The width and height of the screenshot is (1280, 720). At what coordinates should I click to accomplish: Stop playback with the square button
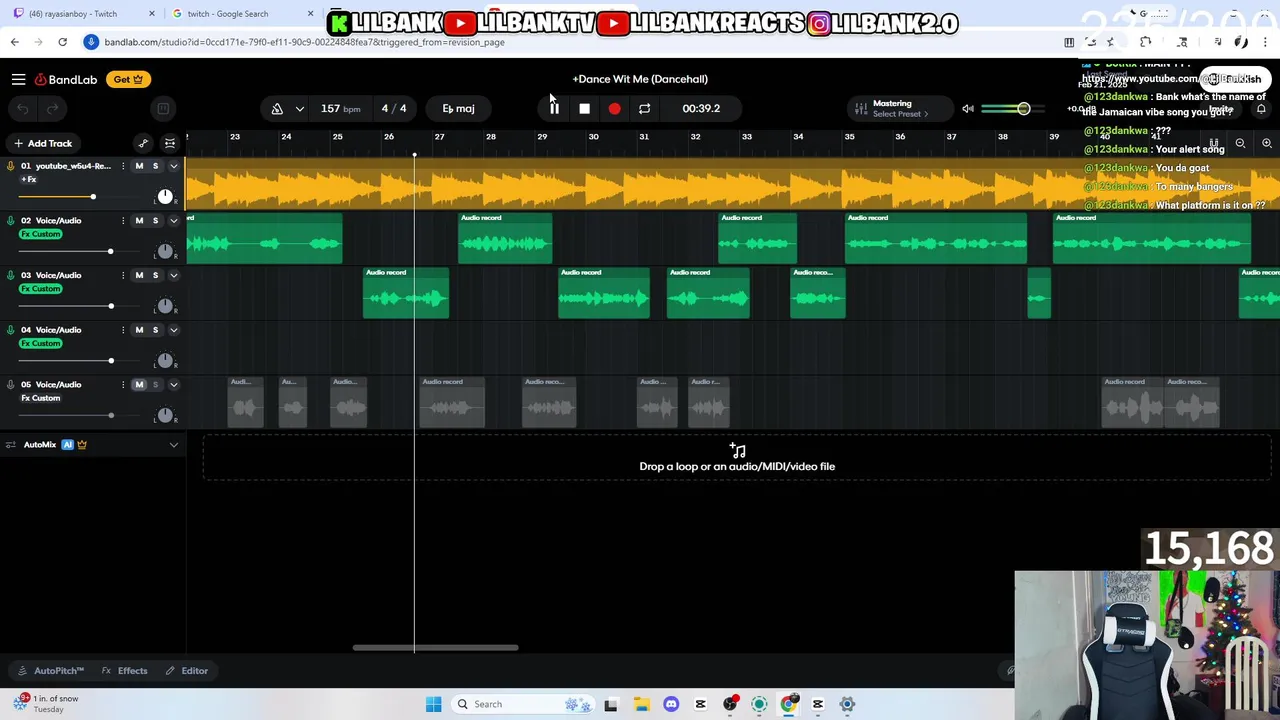[584, 108]
